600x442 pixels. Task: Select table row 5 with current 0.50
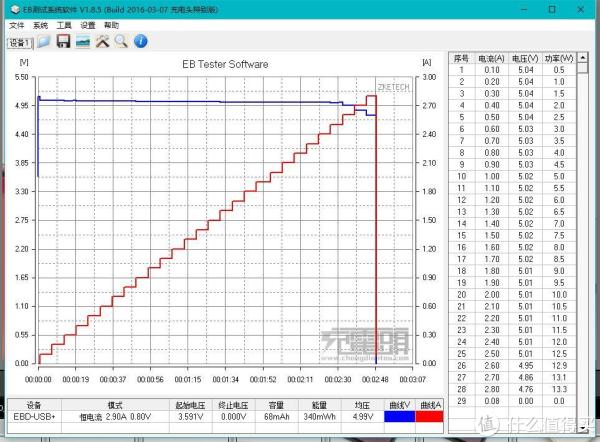[512, 117]
